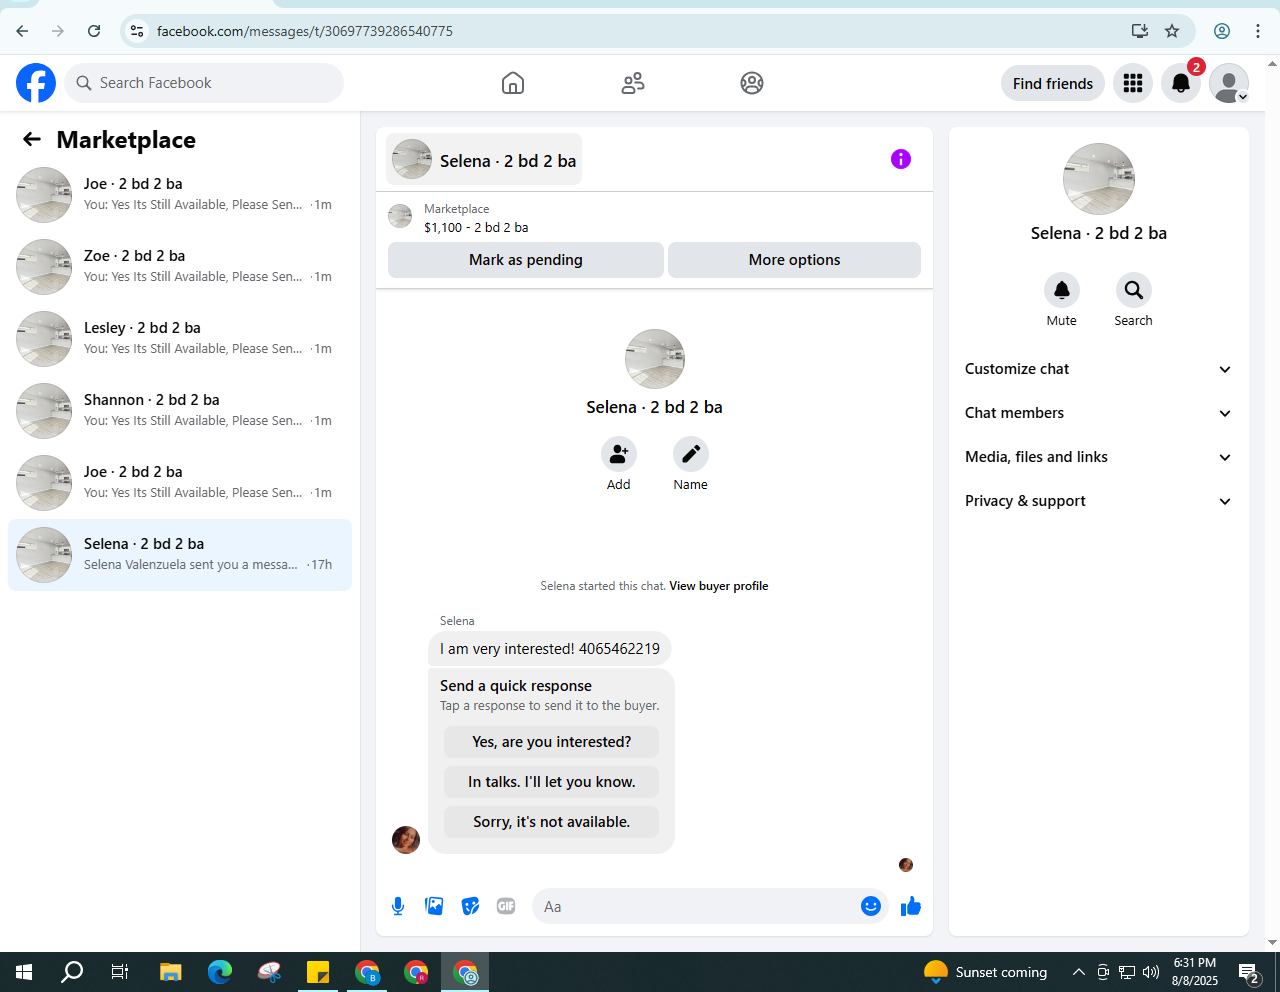The height and width of the screenshot is (992, 1280).
Task: Click the browser address bar URL
Action: (x=305, y=31)
